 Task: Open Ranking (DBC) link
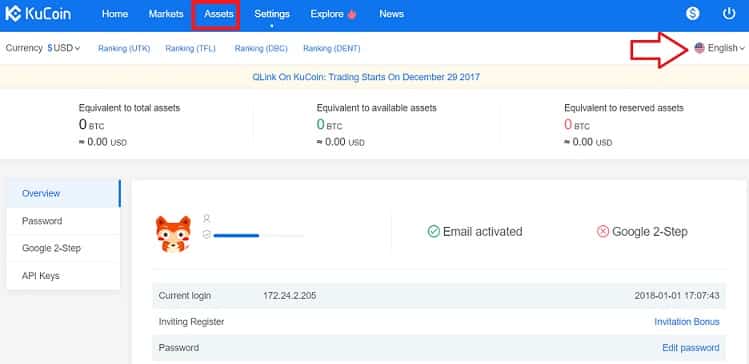click(261, 48)
